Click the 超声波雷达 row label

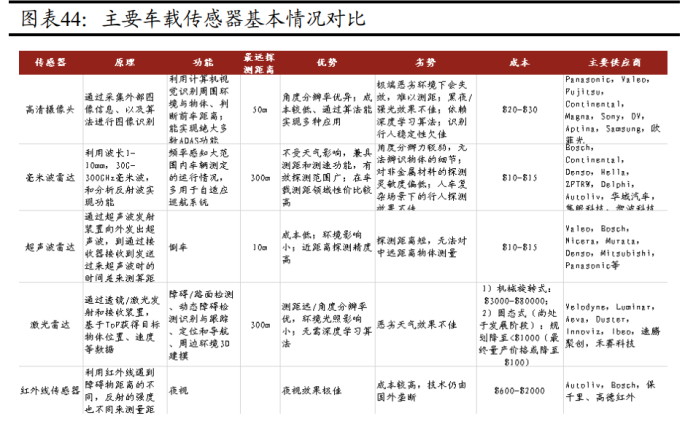pyautogui.click(x=50, y=247)
